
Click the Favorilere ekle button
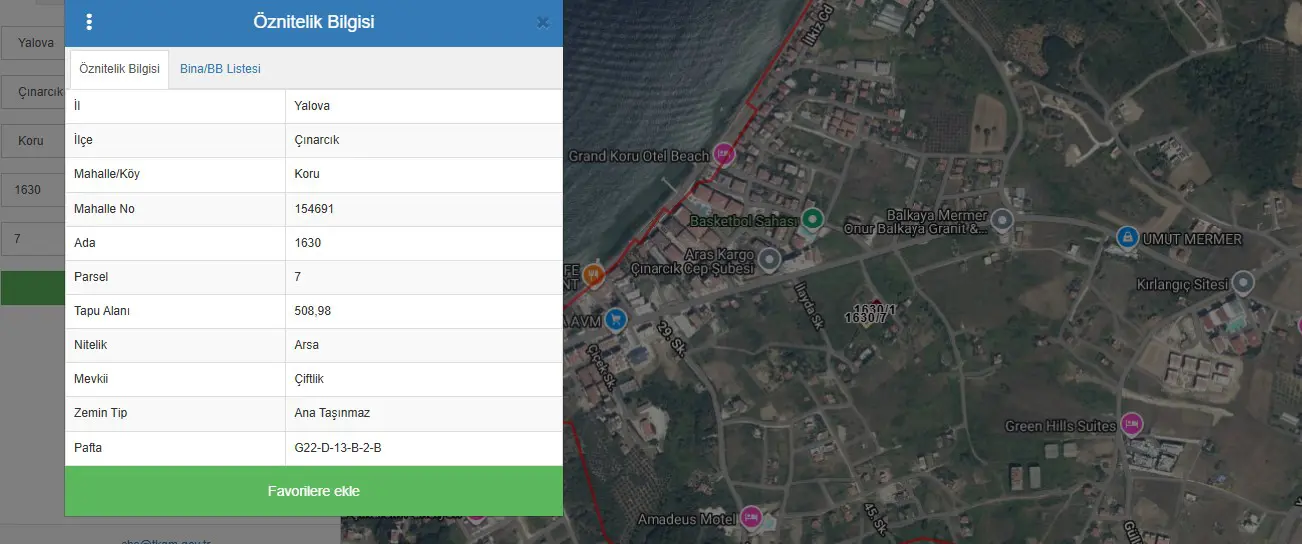tap(314, 491)
